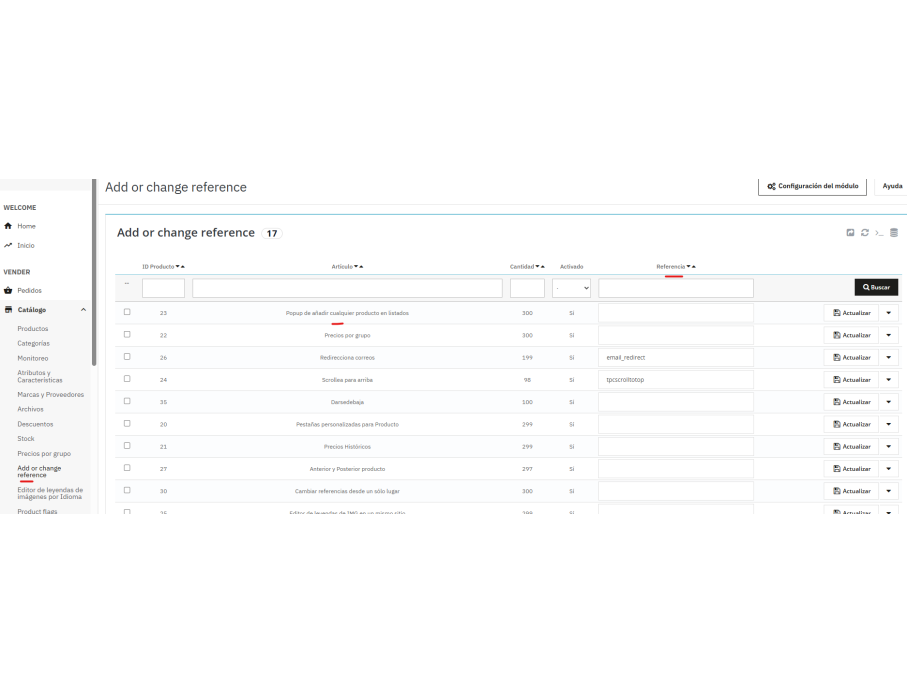Select checkbox for Anterior y Posterior producto
This screenshot has height=693, width=907.
(x=127, y=468)
